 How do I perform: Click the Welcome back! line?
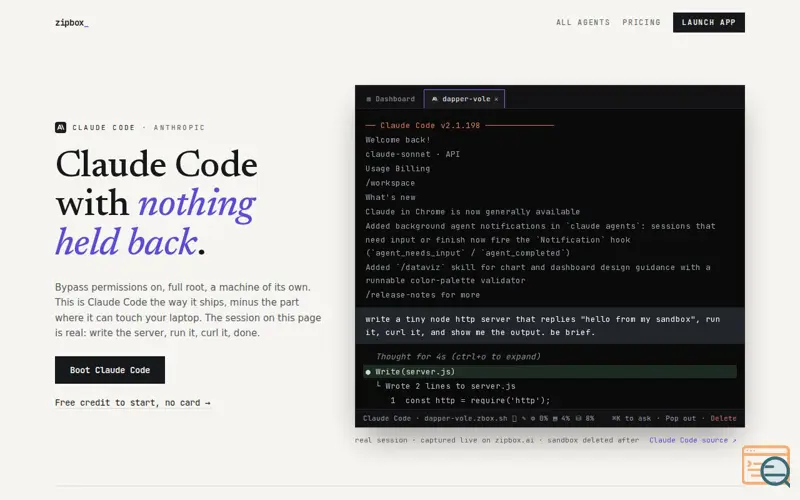pos(398,140)
